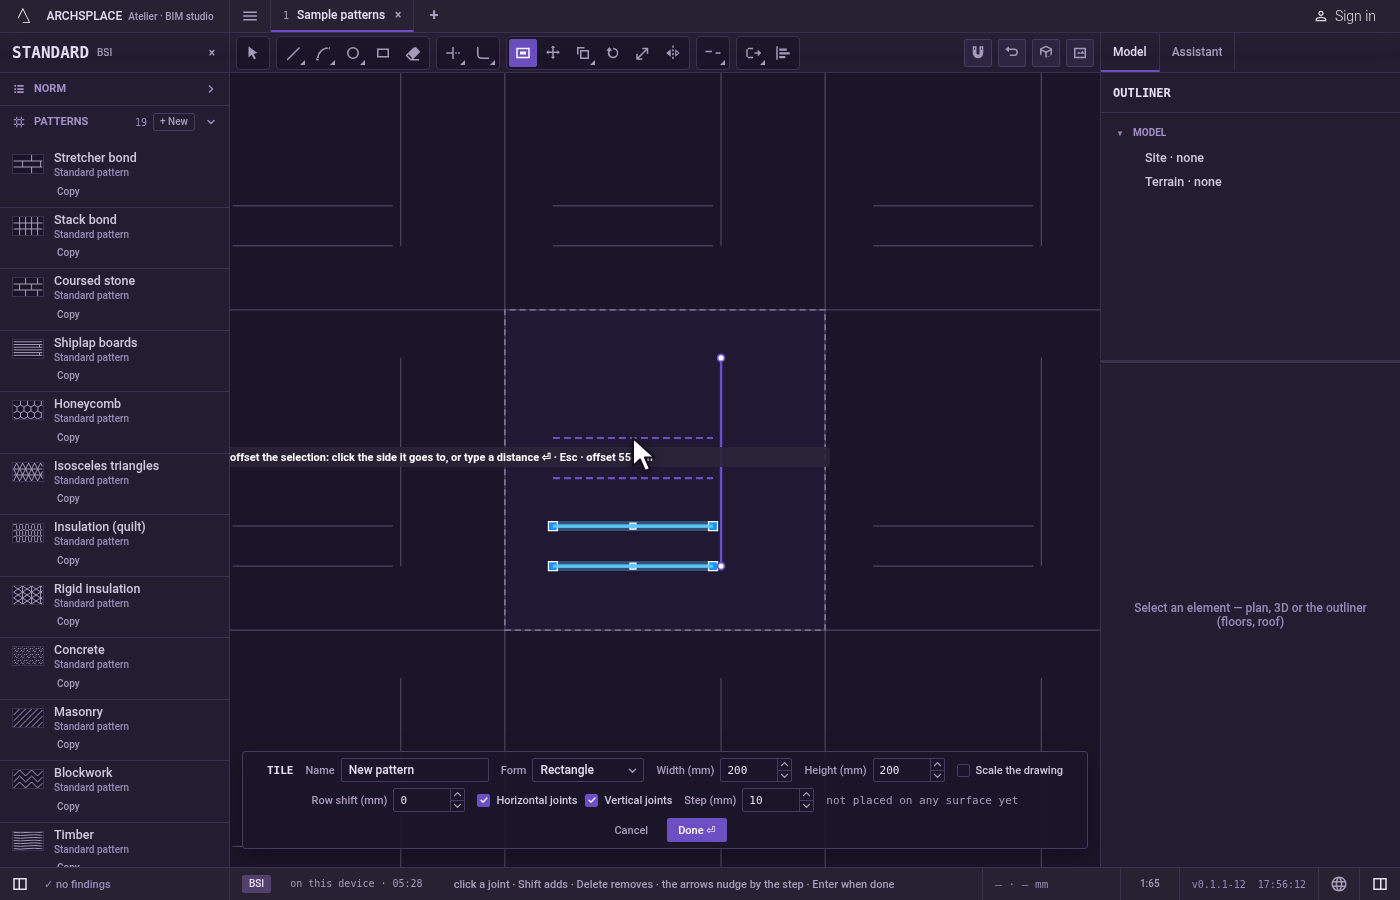The image size is (1400, 900).
Task: Open the hamburger main menu
Action: [250, 15]
